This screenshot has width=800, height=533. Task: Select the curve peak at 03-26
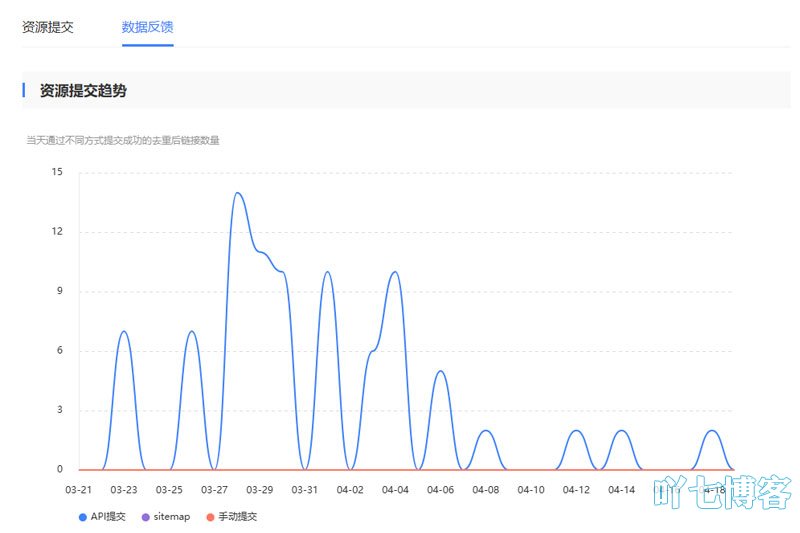click(191, 331)
